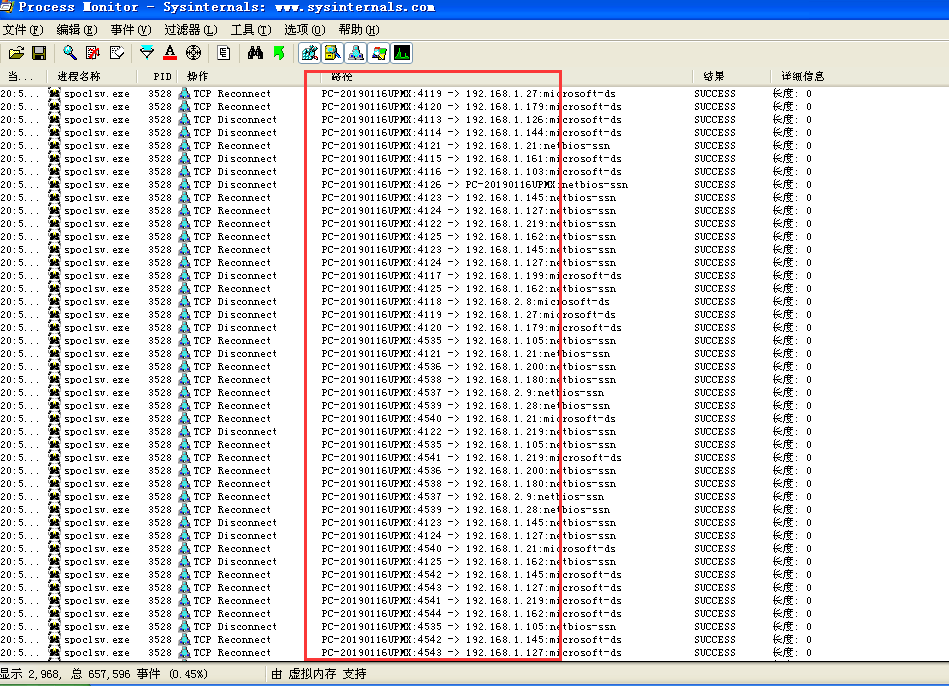Toggle the Show Profiling Events graph button
Viewport: 949px width, 686px height.
click(402, 53)
